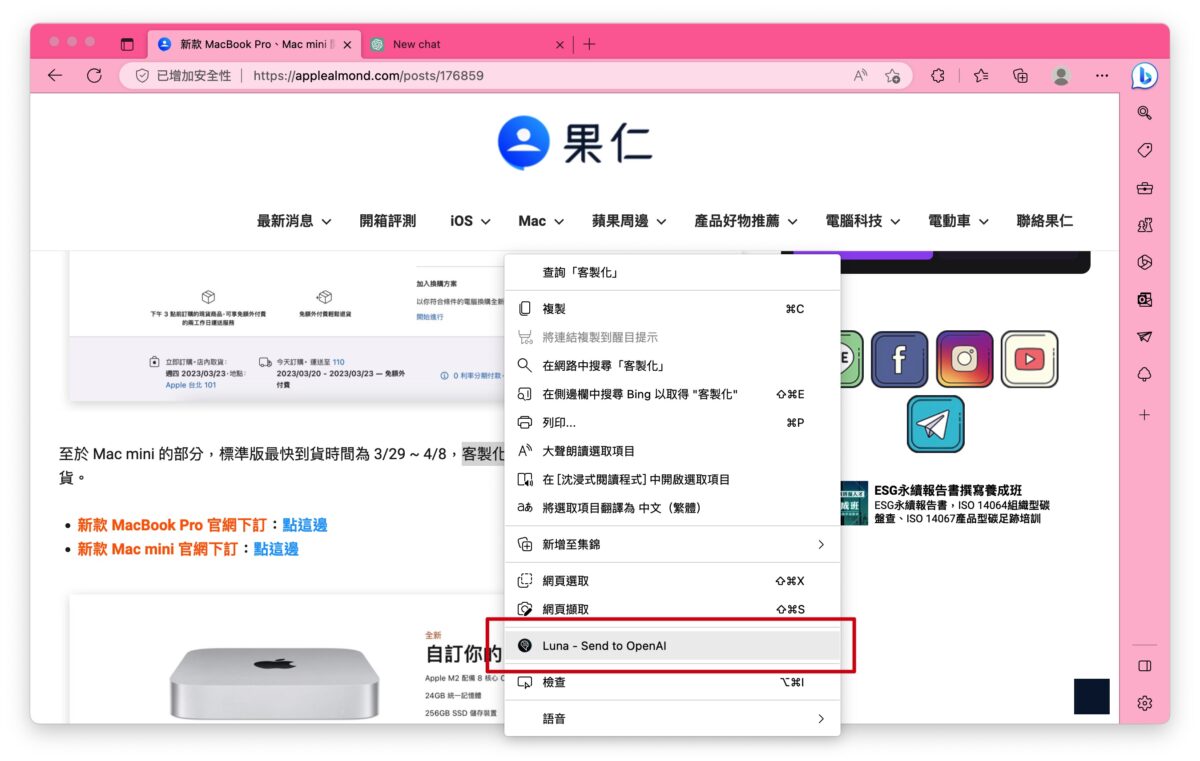The image size is (1200, 761).
Task: Choose 在側邊欄中搜尋 Bing menu entry
Action: [x=672, y=394]
